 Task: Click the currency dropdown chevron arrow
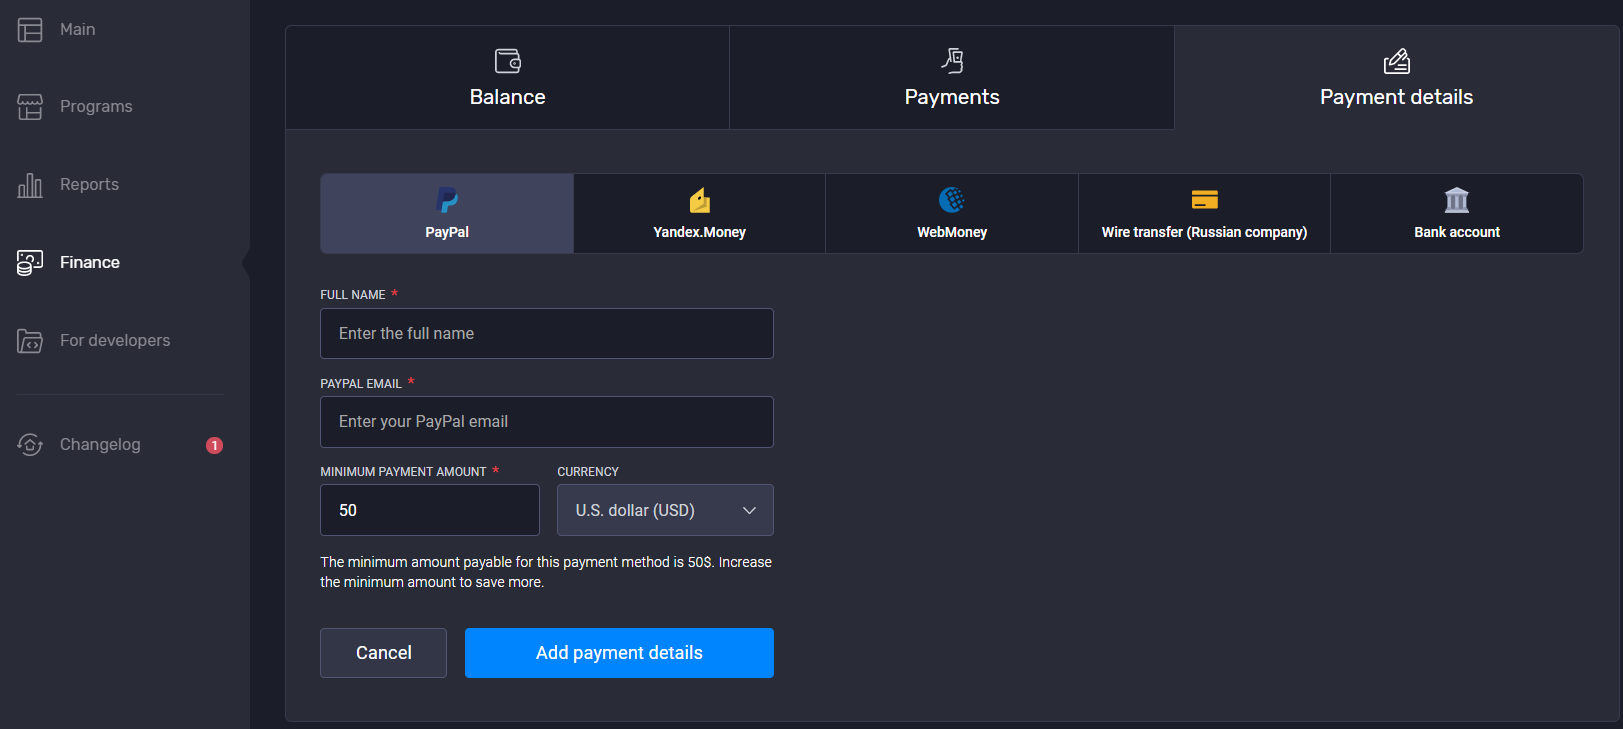(x=749, y=511)
